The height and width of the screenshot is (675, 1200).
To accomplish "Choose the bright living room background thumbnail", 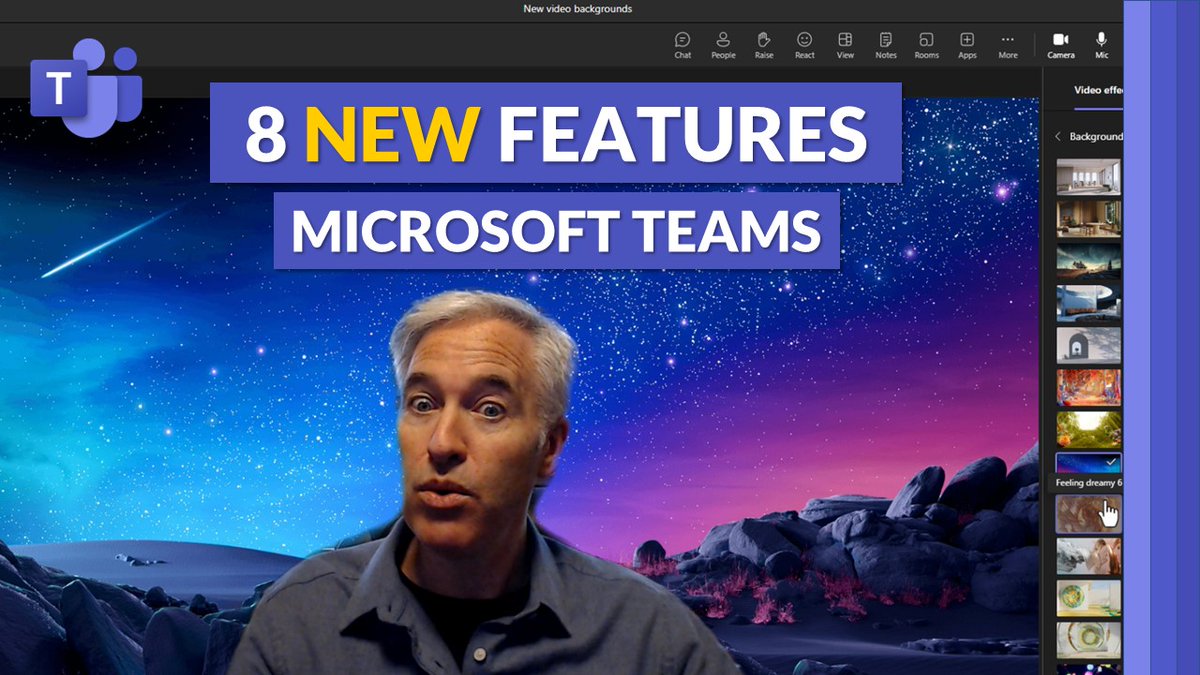I will pyautogui.click(x=1089, y=176).
